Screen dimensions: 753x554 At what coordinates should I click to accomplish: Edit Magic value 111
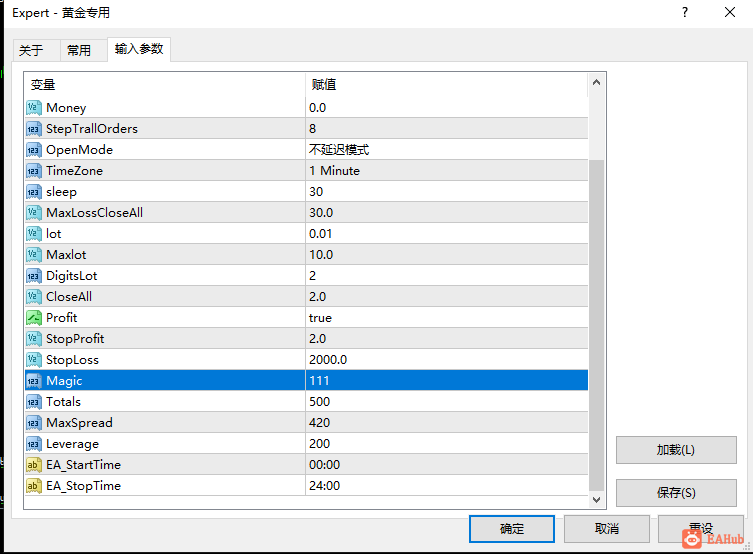coord(447,381)
